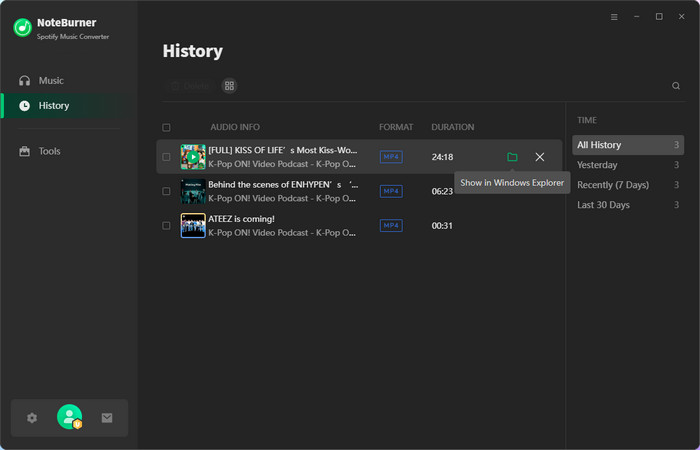Click the title 'ATEEZ is coming!'
The image size is (700, 450).
pyautogui.click(x=241, y=219)
